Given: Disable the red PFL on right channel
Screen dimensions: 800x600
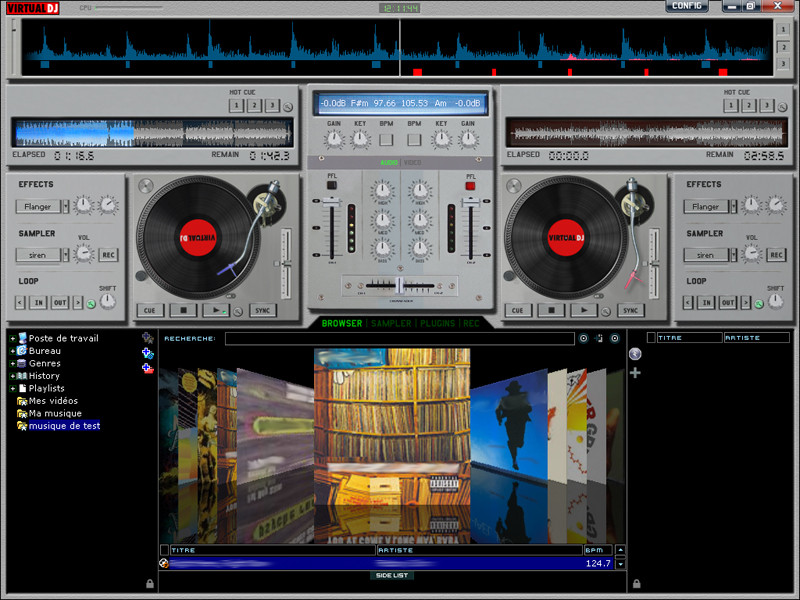Looking at the screenshot, I should (x=469, y=185).
